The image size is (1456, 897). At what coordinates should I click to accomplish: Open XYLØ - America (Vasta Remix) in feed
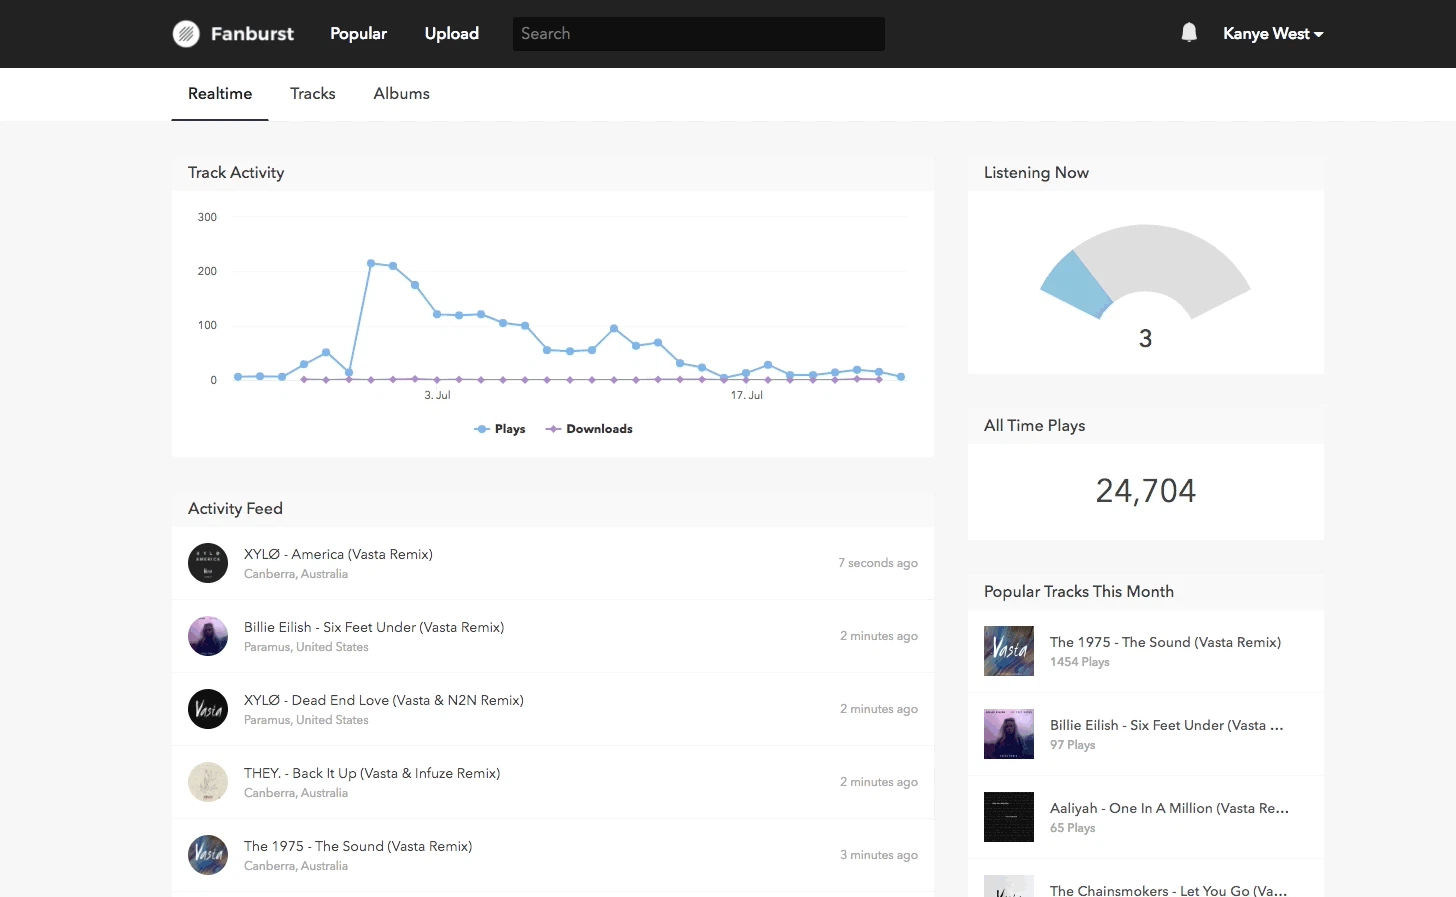[338, 554]
